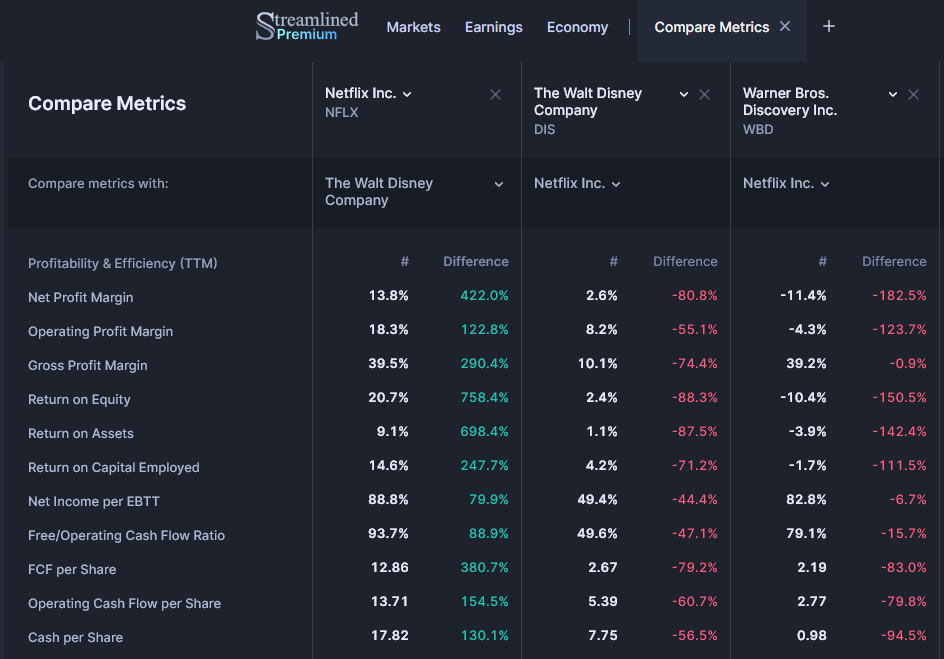Click WBD ticker symbol

[x=758, y=129]
